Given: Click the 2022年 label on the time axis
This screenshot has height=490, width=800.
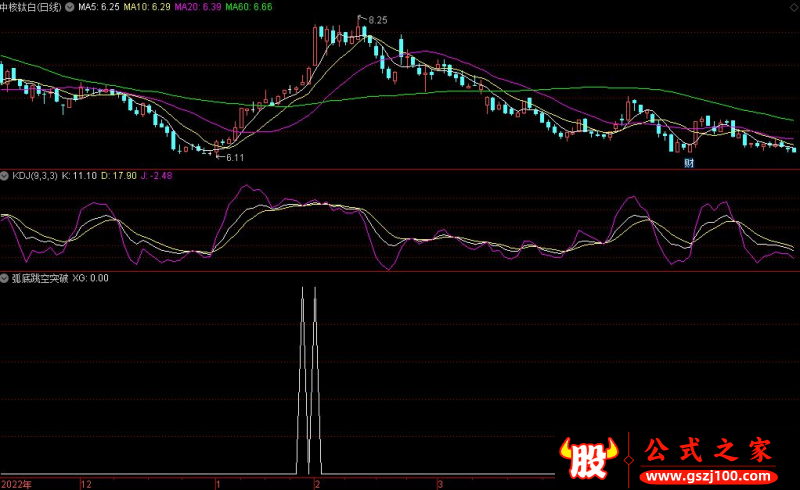Looking at the screenshot, I should point(17,483).
